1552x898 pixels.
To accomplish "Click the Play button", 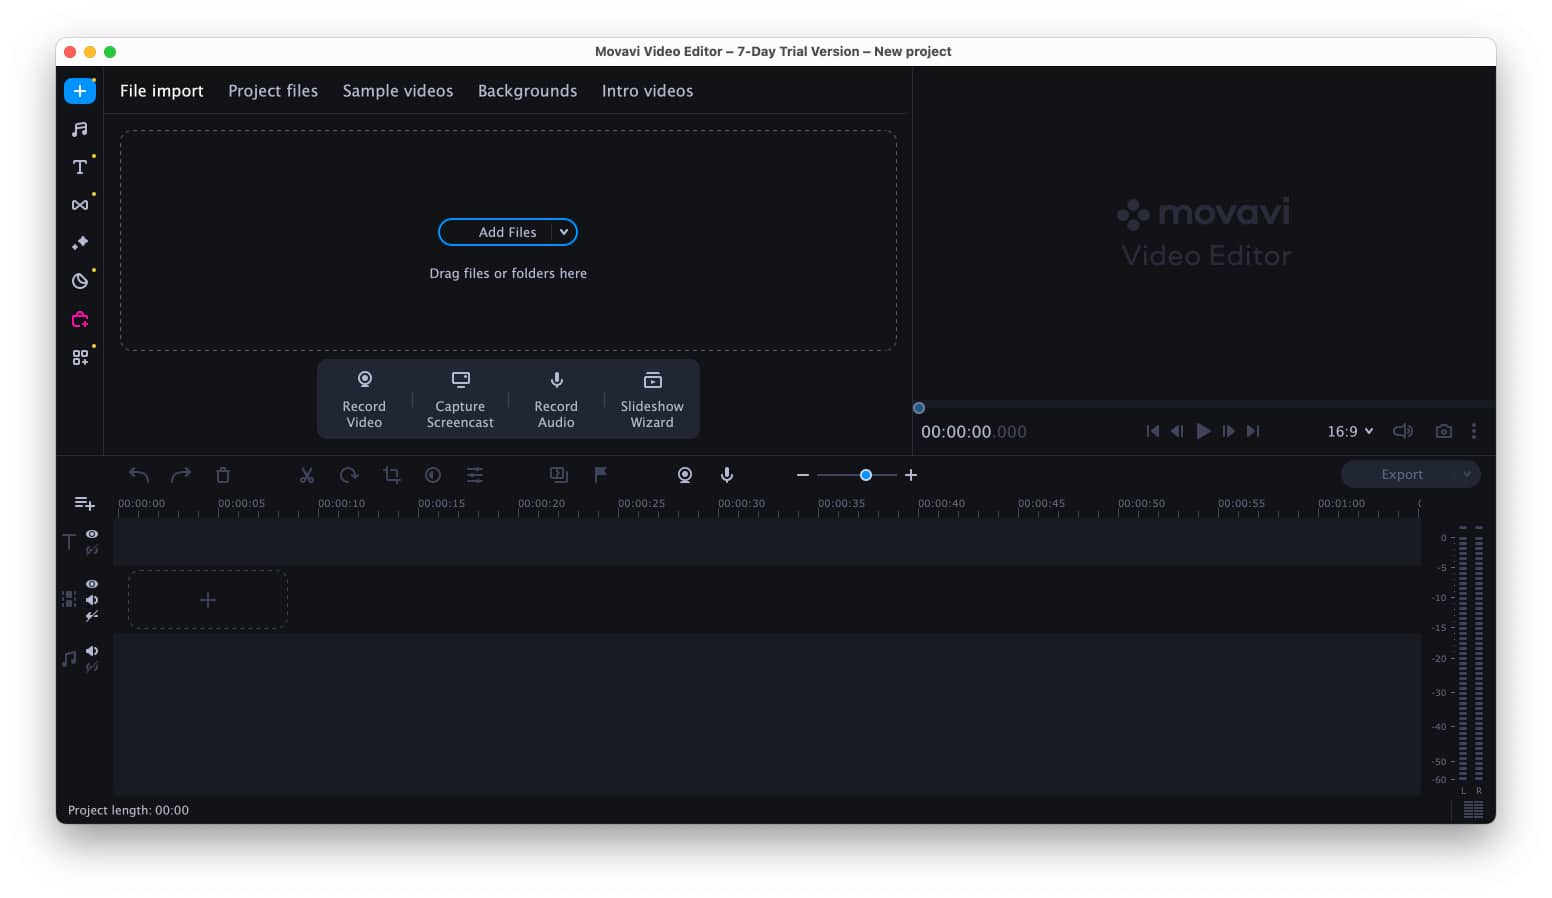I will coord(1203,431).
